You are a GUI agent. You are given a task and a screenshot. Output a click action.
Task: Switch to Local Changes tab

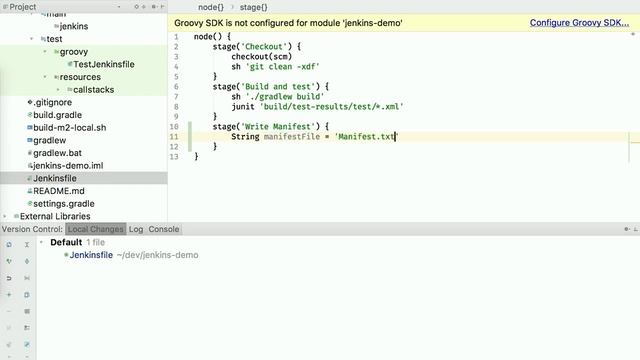click(96, 229)
